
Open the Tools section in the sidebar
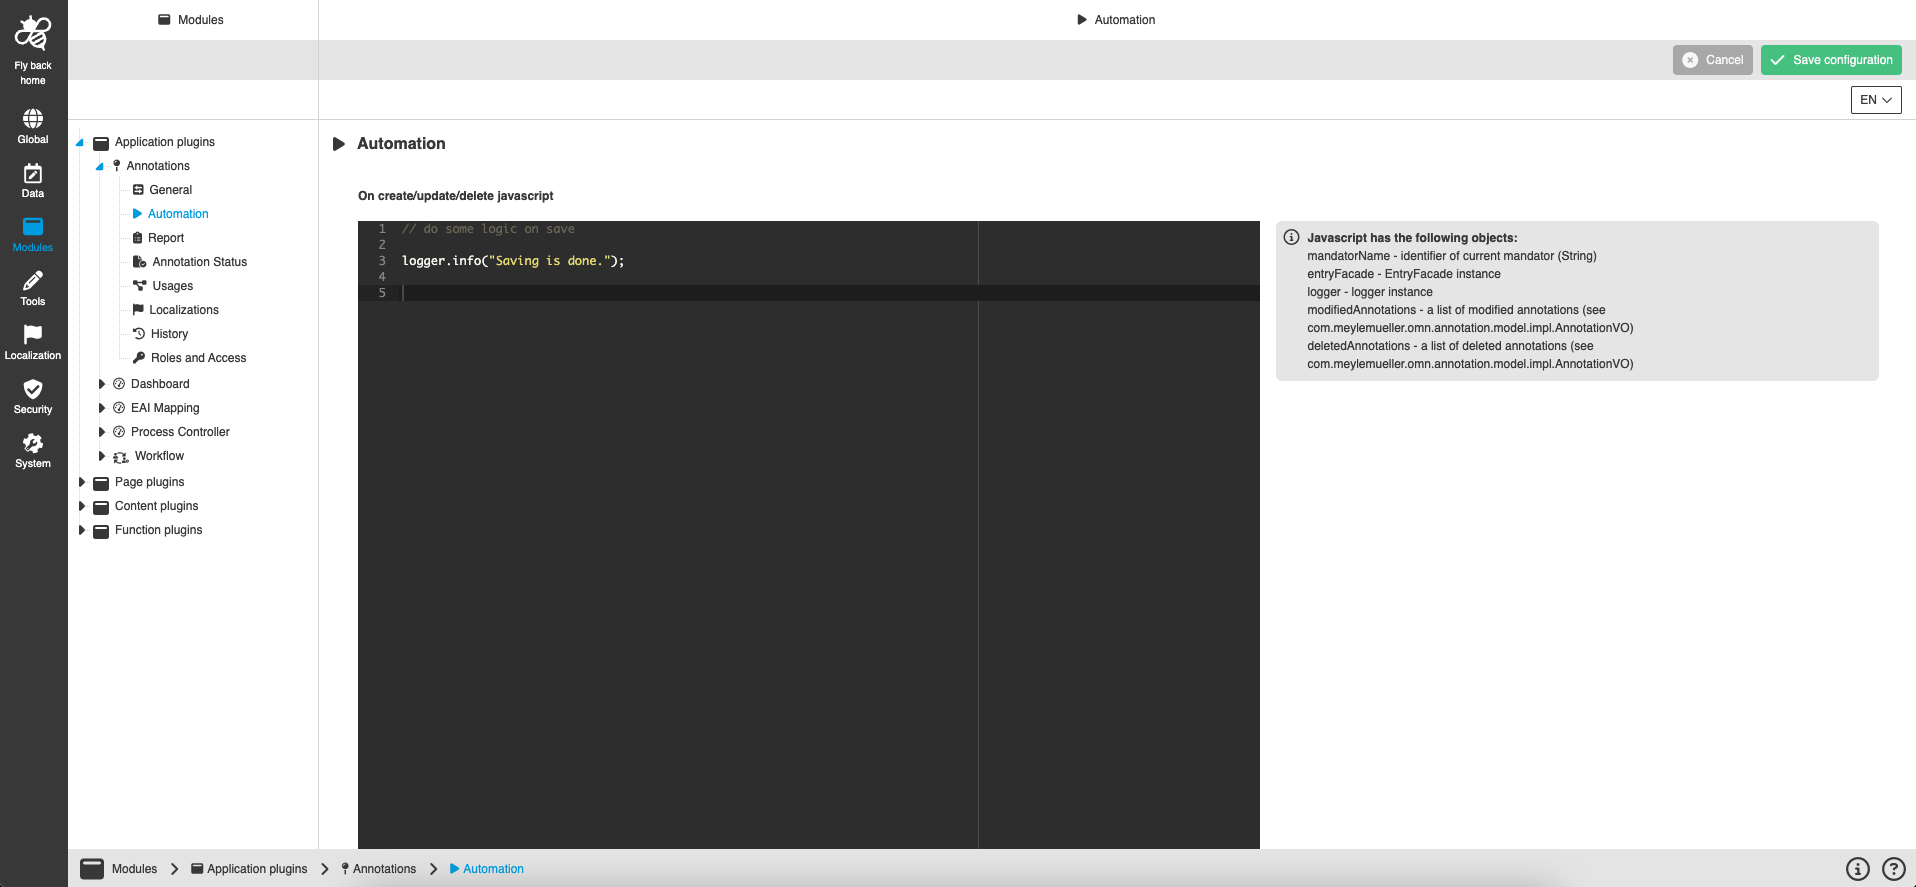[x=33, y=289]
